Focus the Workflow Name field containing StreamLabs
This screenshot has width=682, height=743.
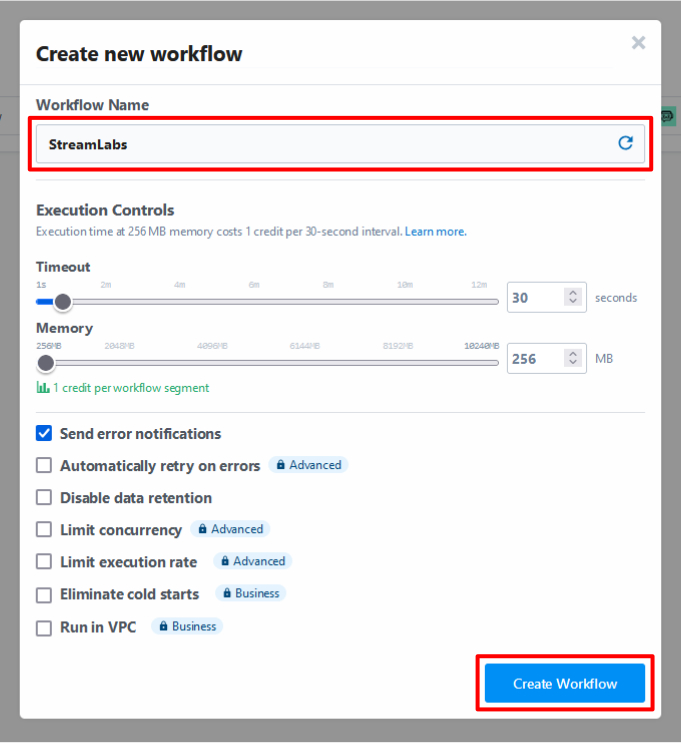point(340,144)
